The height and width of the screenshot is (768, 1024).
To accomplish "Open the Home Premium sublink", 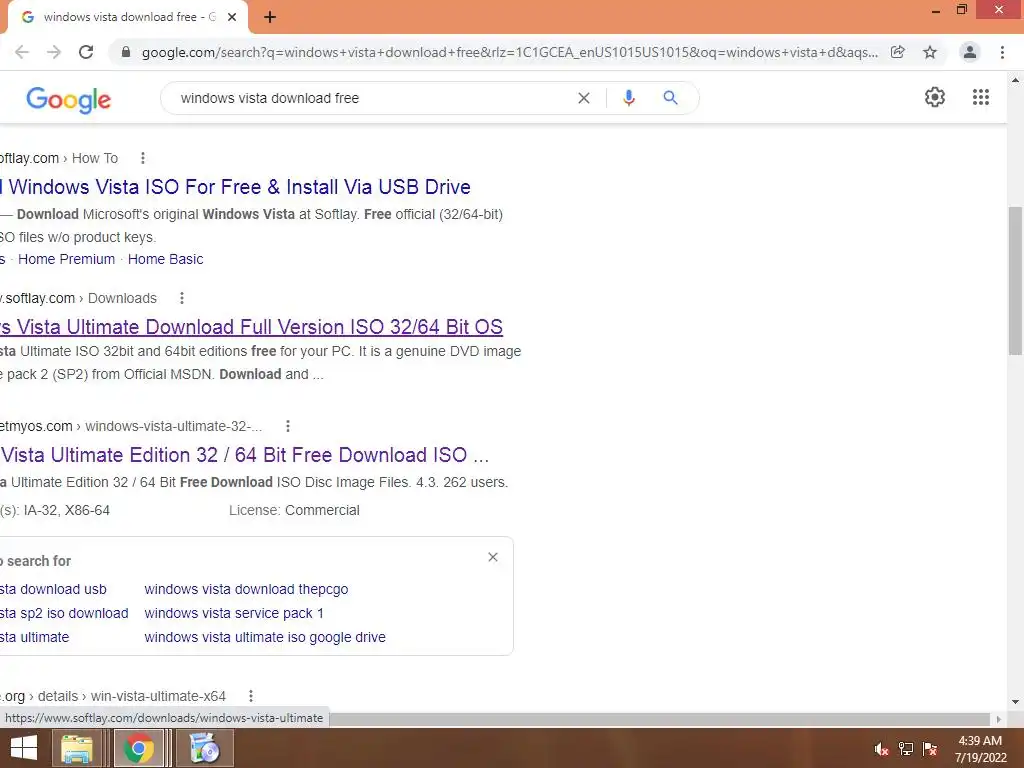I will coord(67,259).
